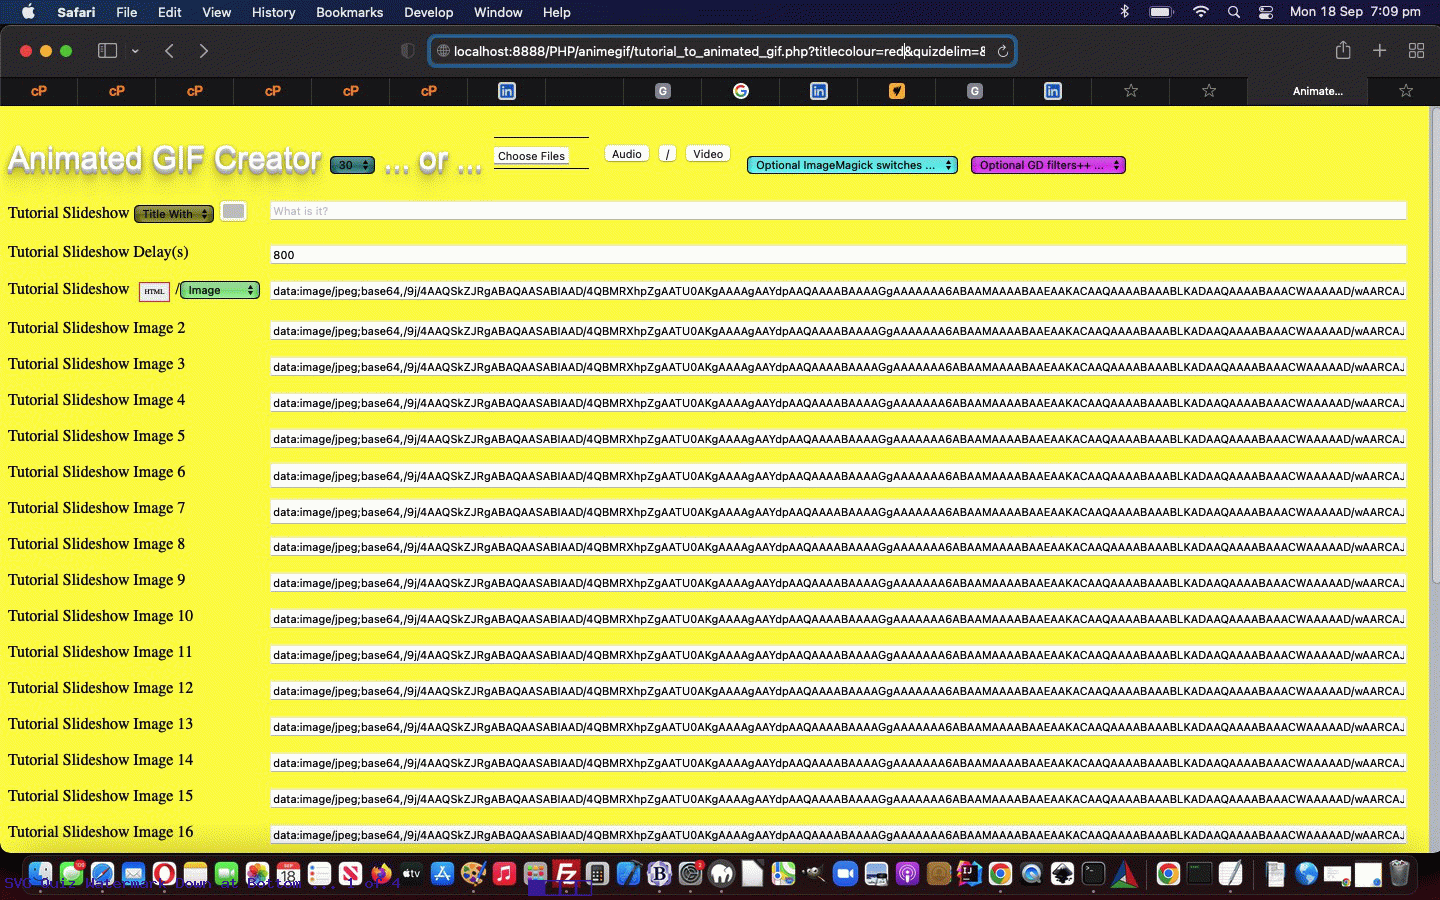Open FileZilla from the dock

[x=566, y=874]
